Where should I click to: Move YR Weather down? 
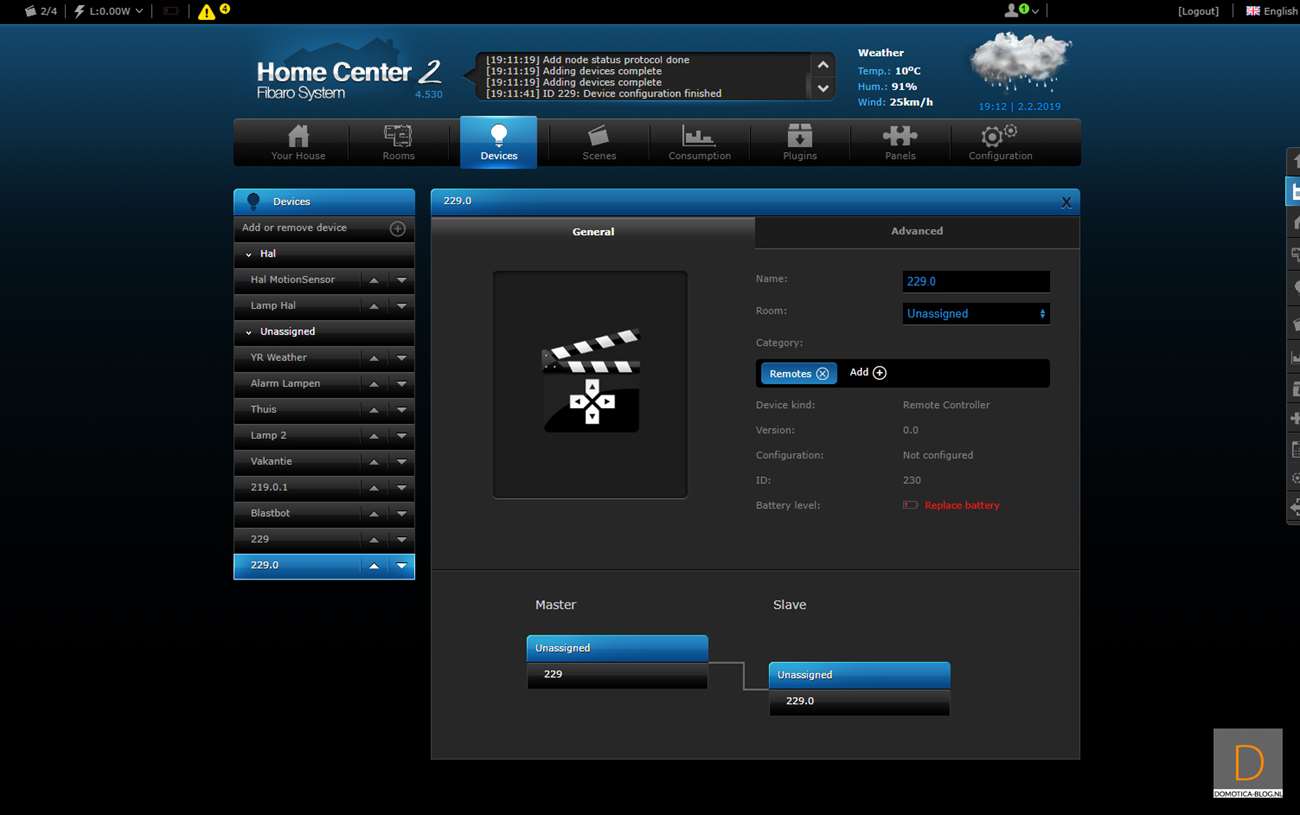click(402, 358)
